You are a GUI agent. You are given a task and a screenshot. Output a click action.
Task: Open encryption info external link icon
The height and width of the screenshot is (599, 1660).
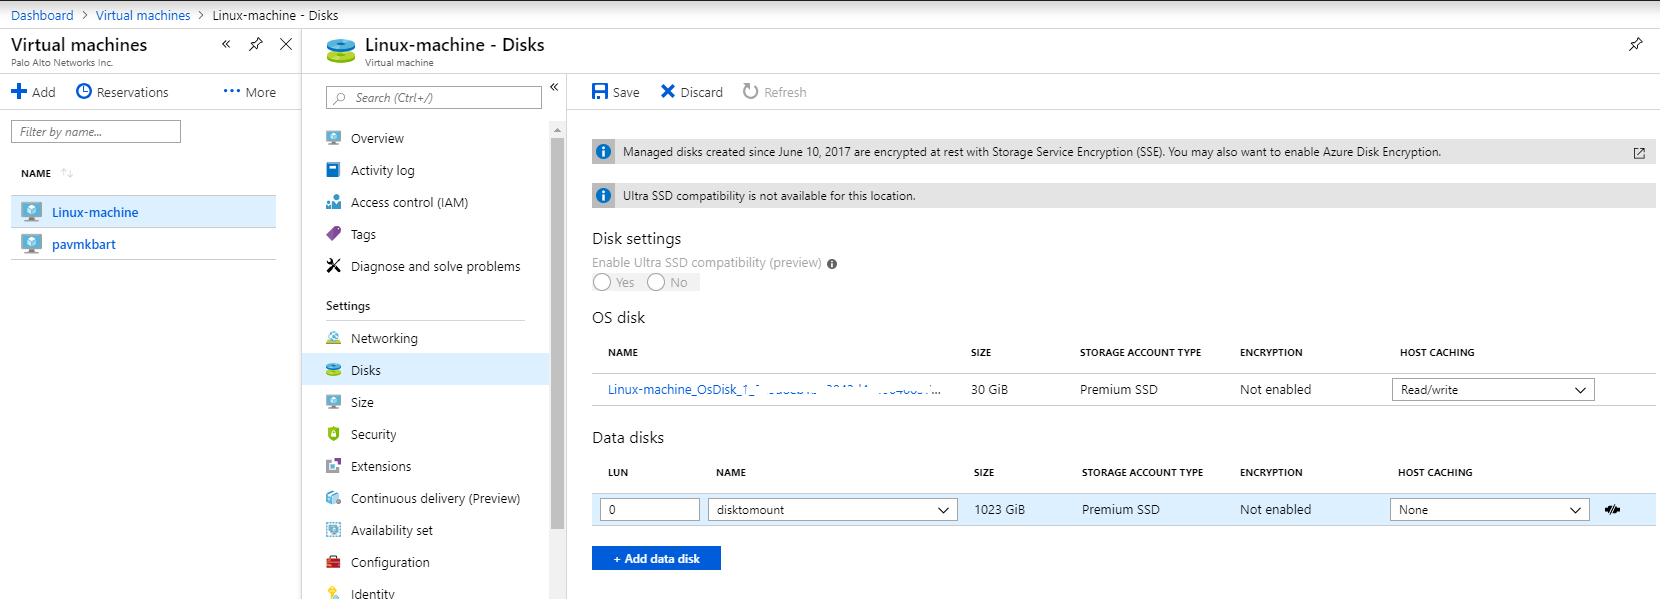(1639, 153)
